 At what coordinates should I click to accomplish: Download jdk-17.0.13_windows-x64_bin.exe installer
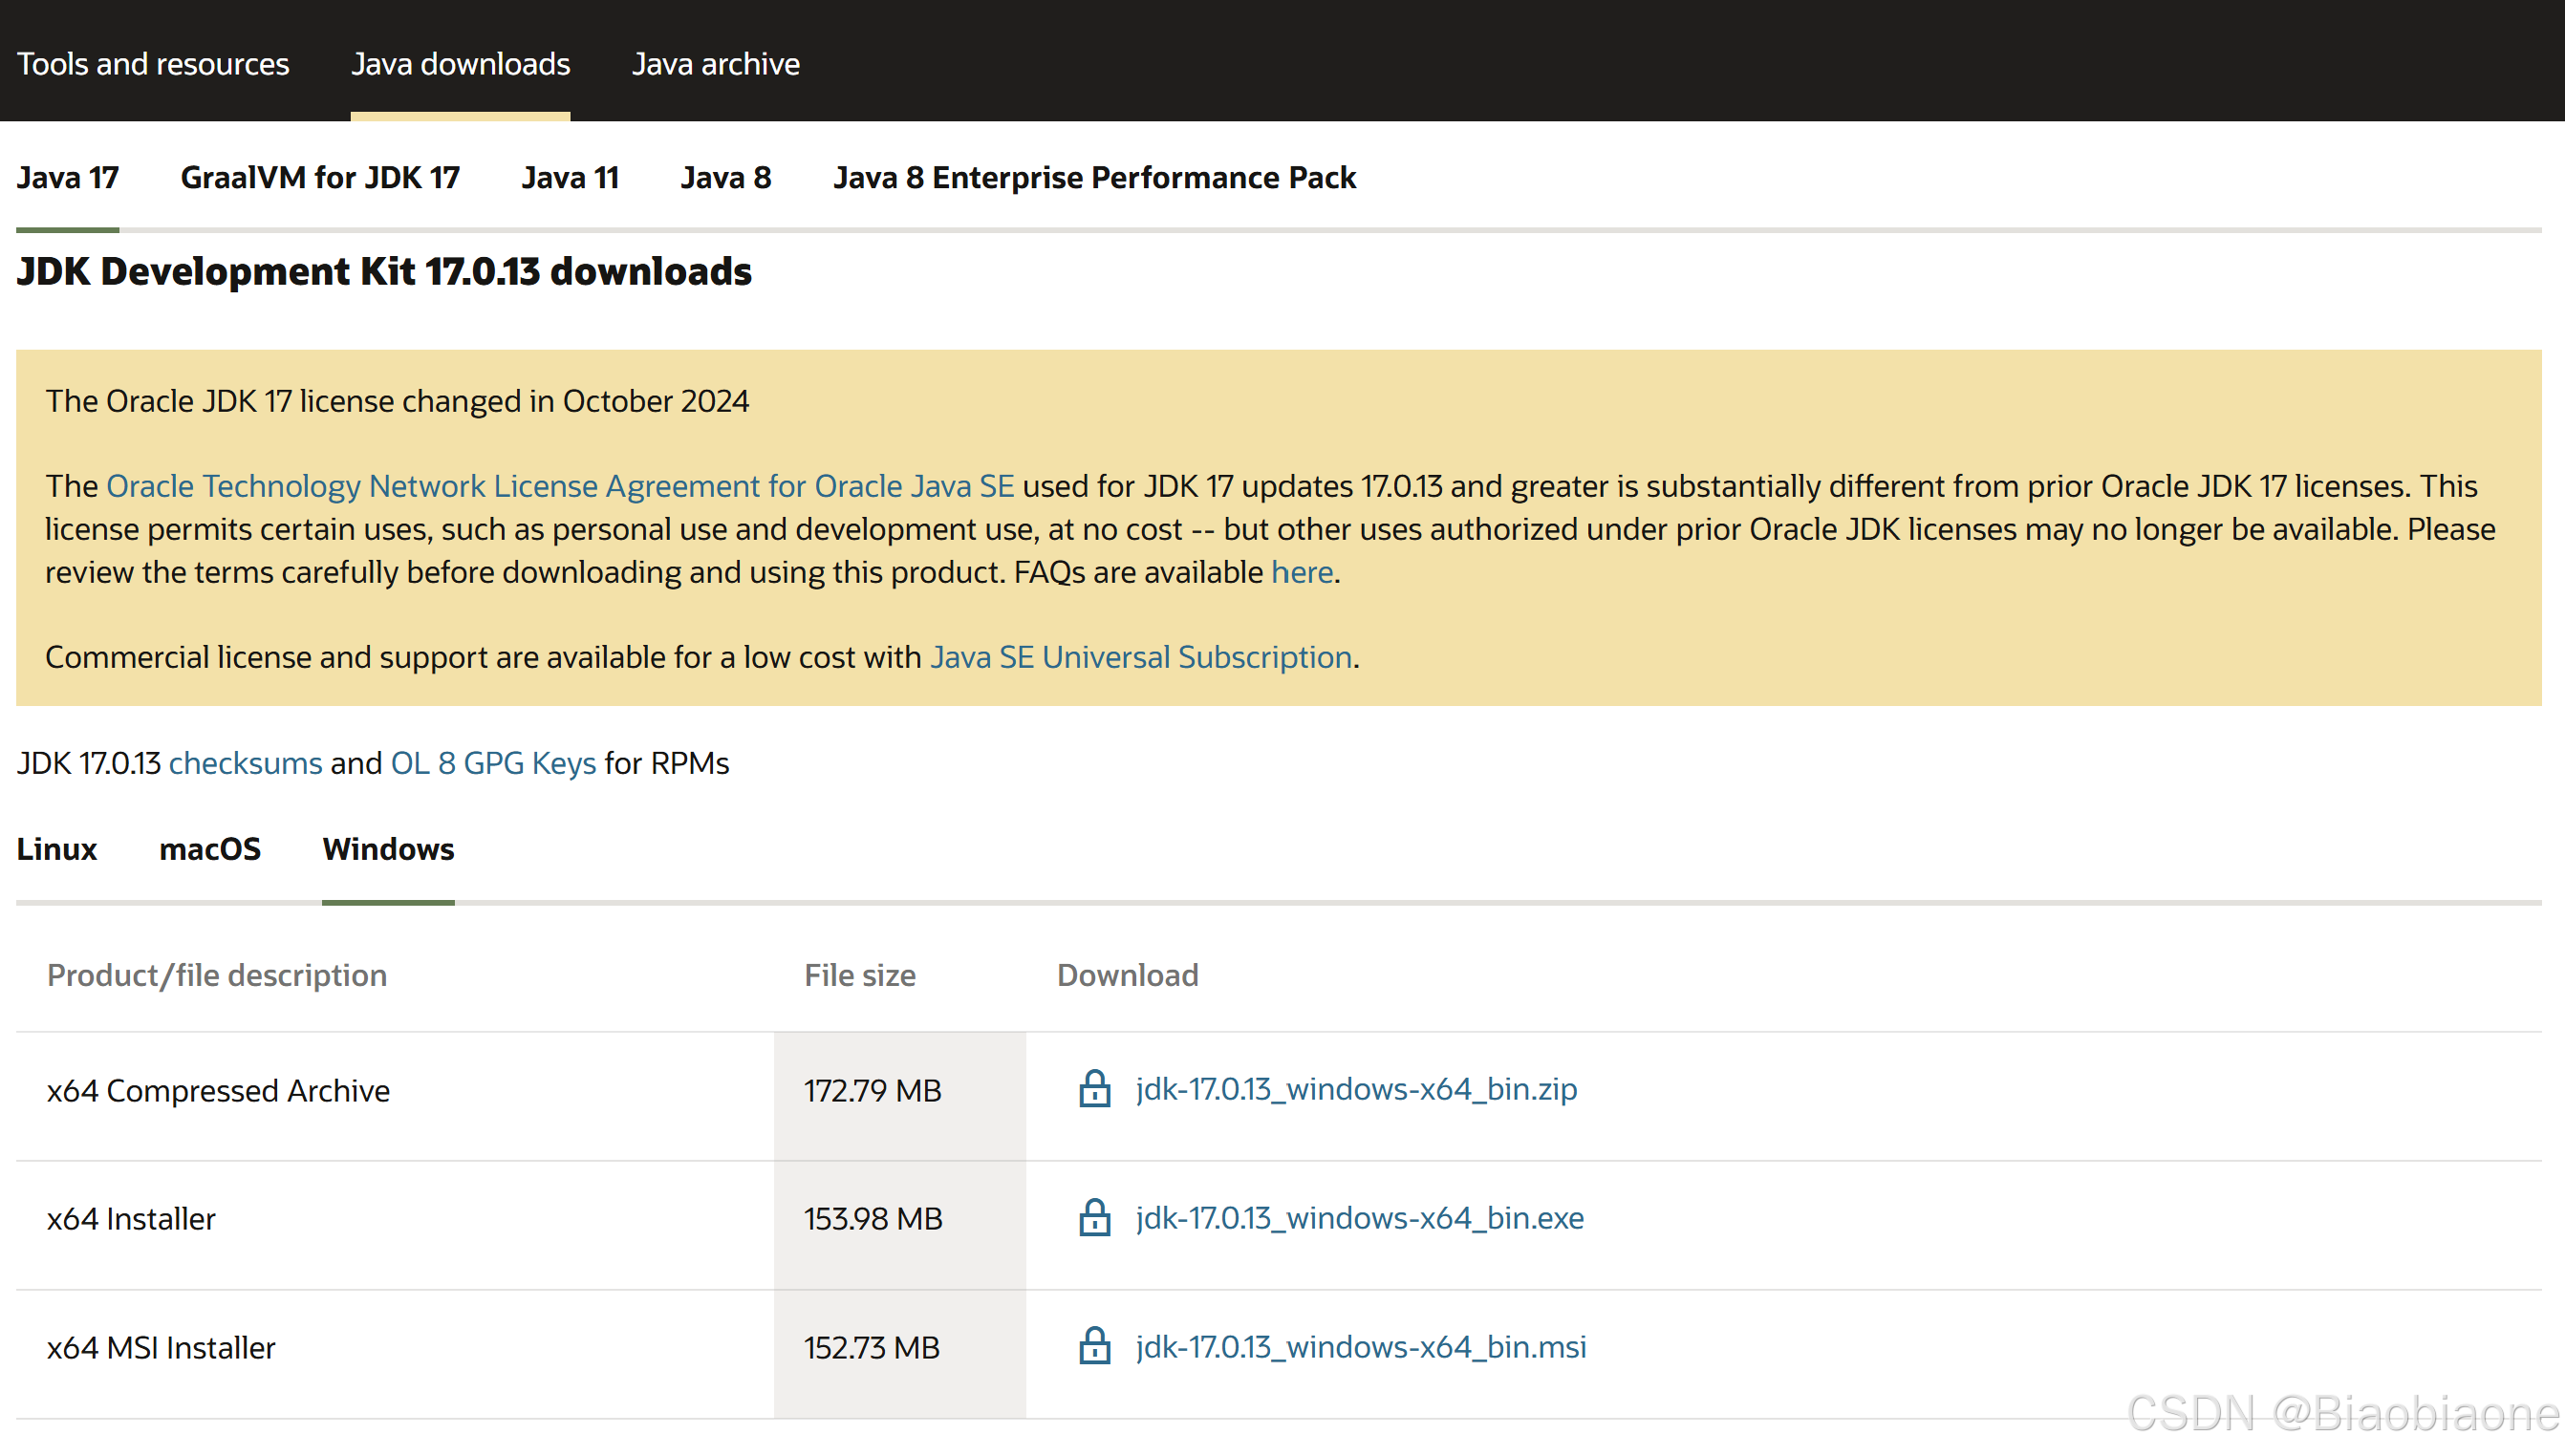point(1359,1218)
